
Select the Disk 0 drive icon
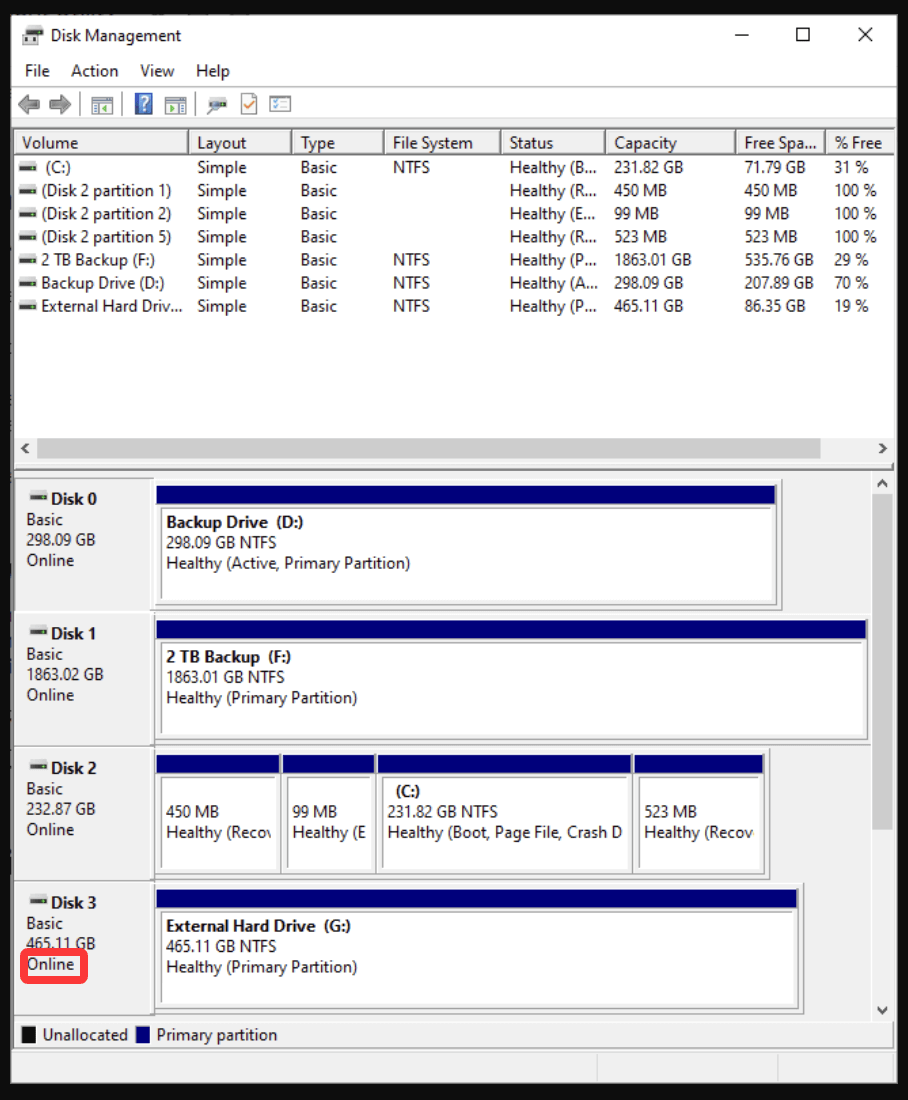37,498
